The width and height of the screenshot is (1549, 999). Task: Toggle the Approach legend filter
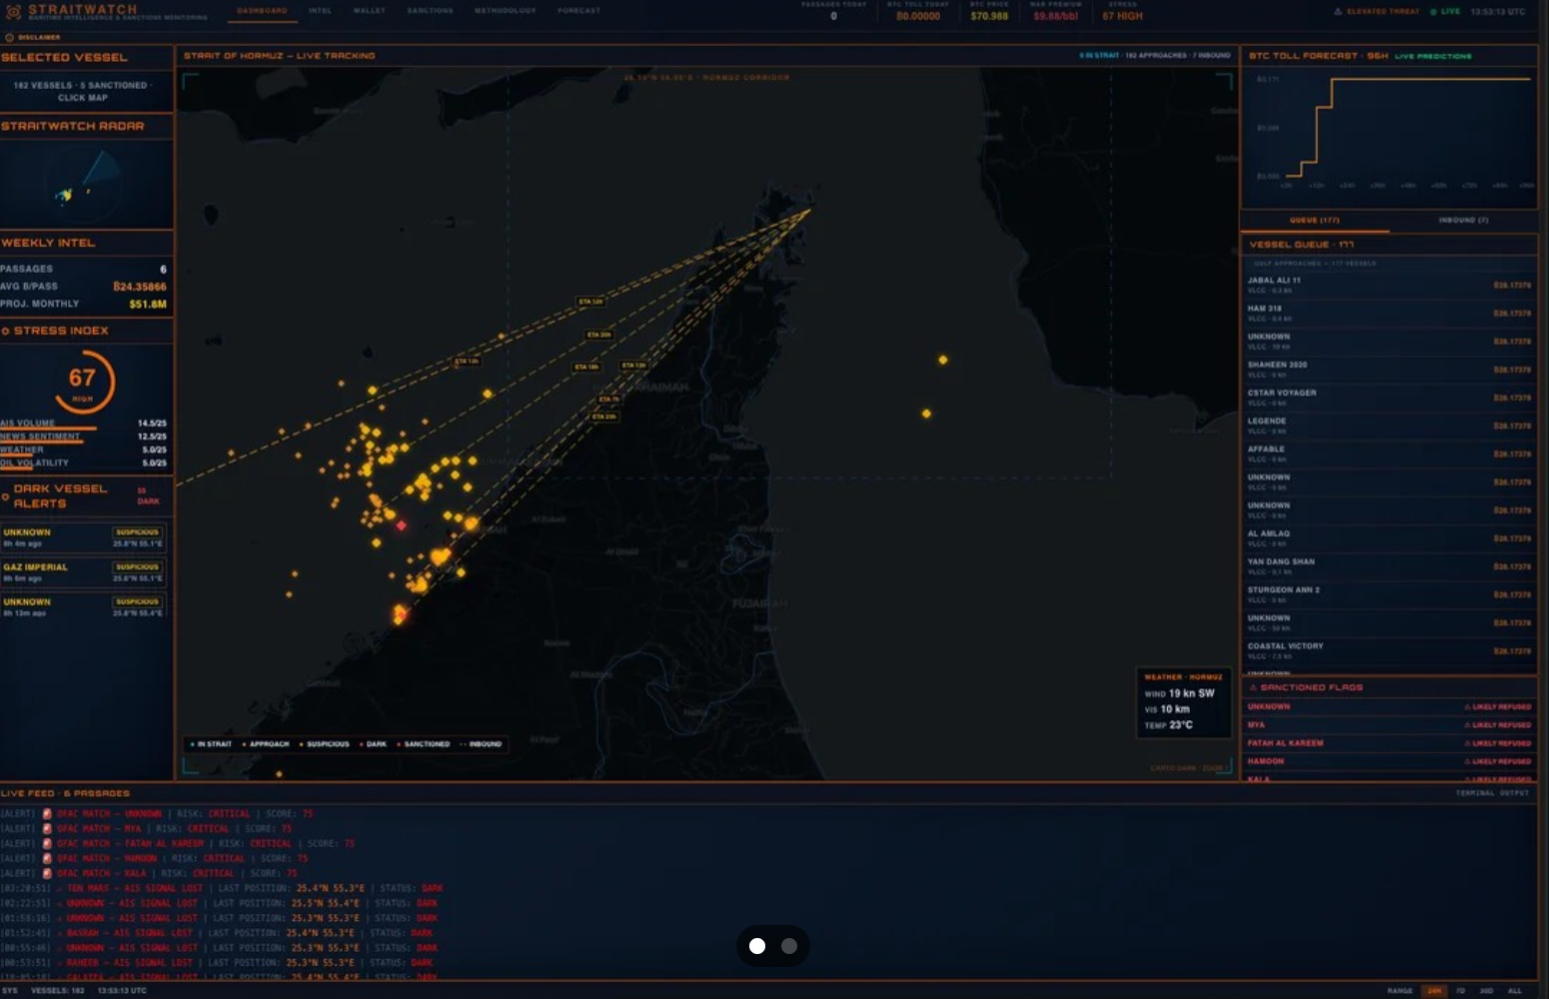point(266,744)
